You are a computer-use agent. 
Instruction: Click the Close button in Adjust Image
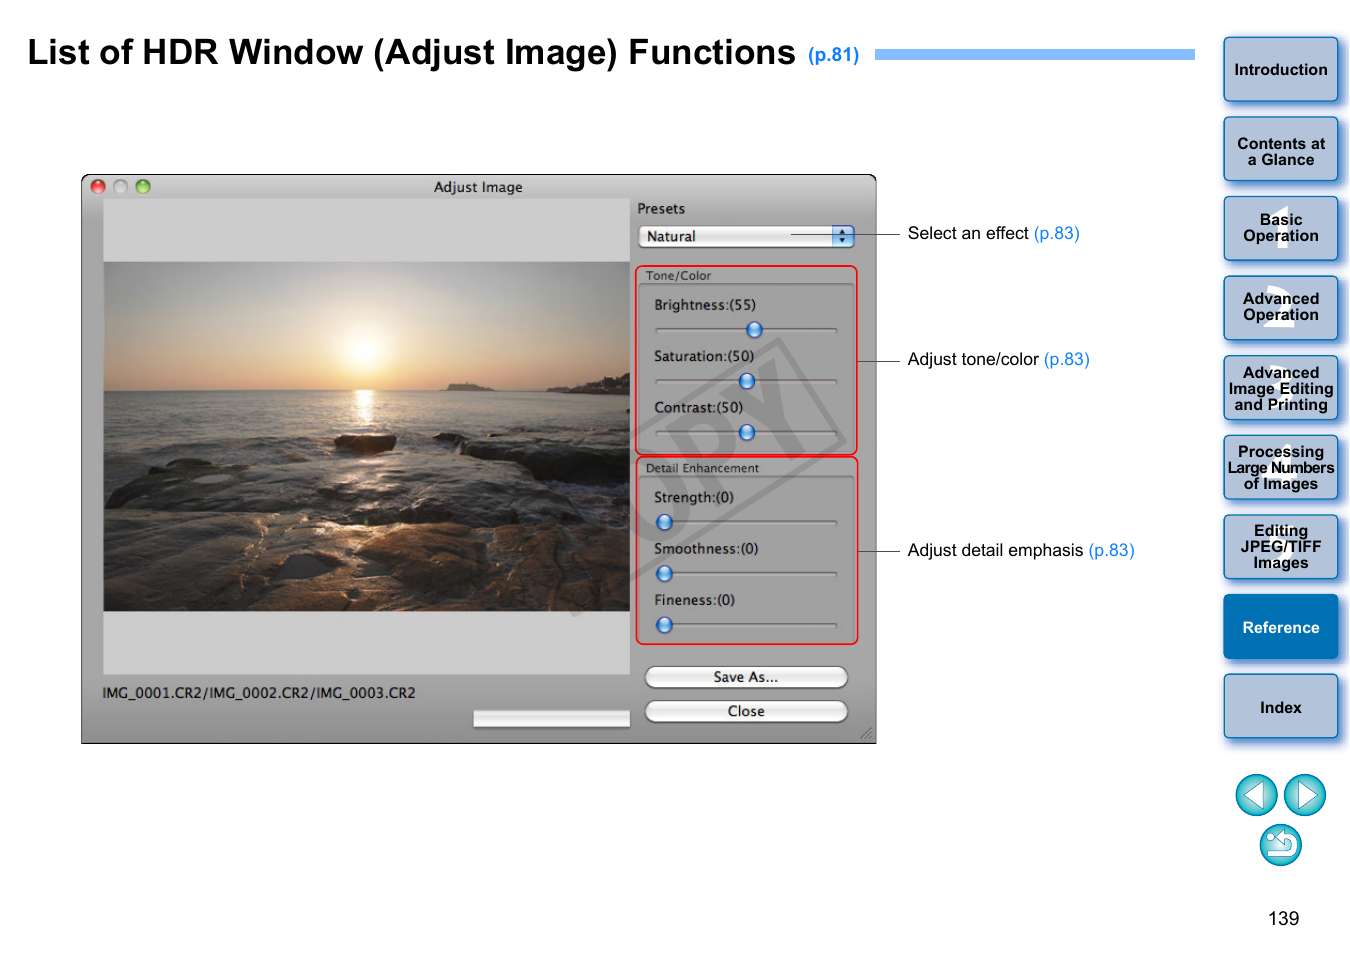(x=746, y=711)
